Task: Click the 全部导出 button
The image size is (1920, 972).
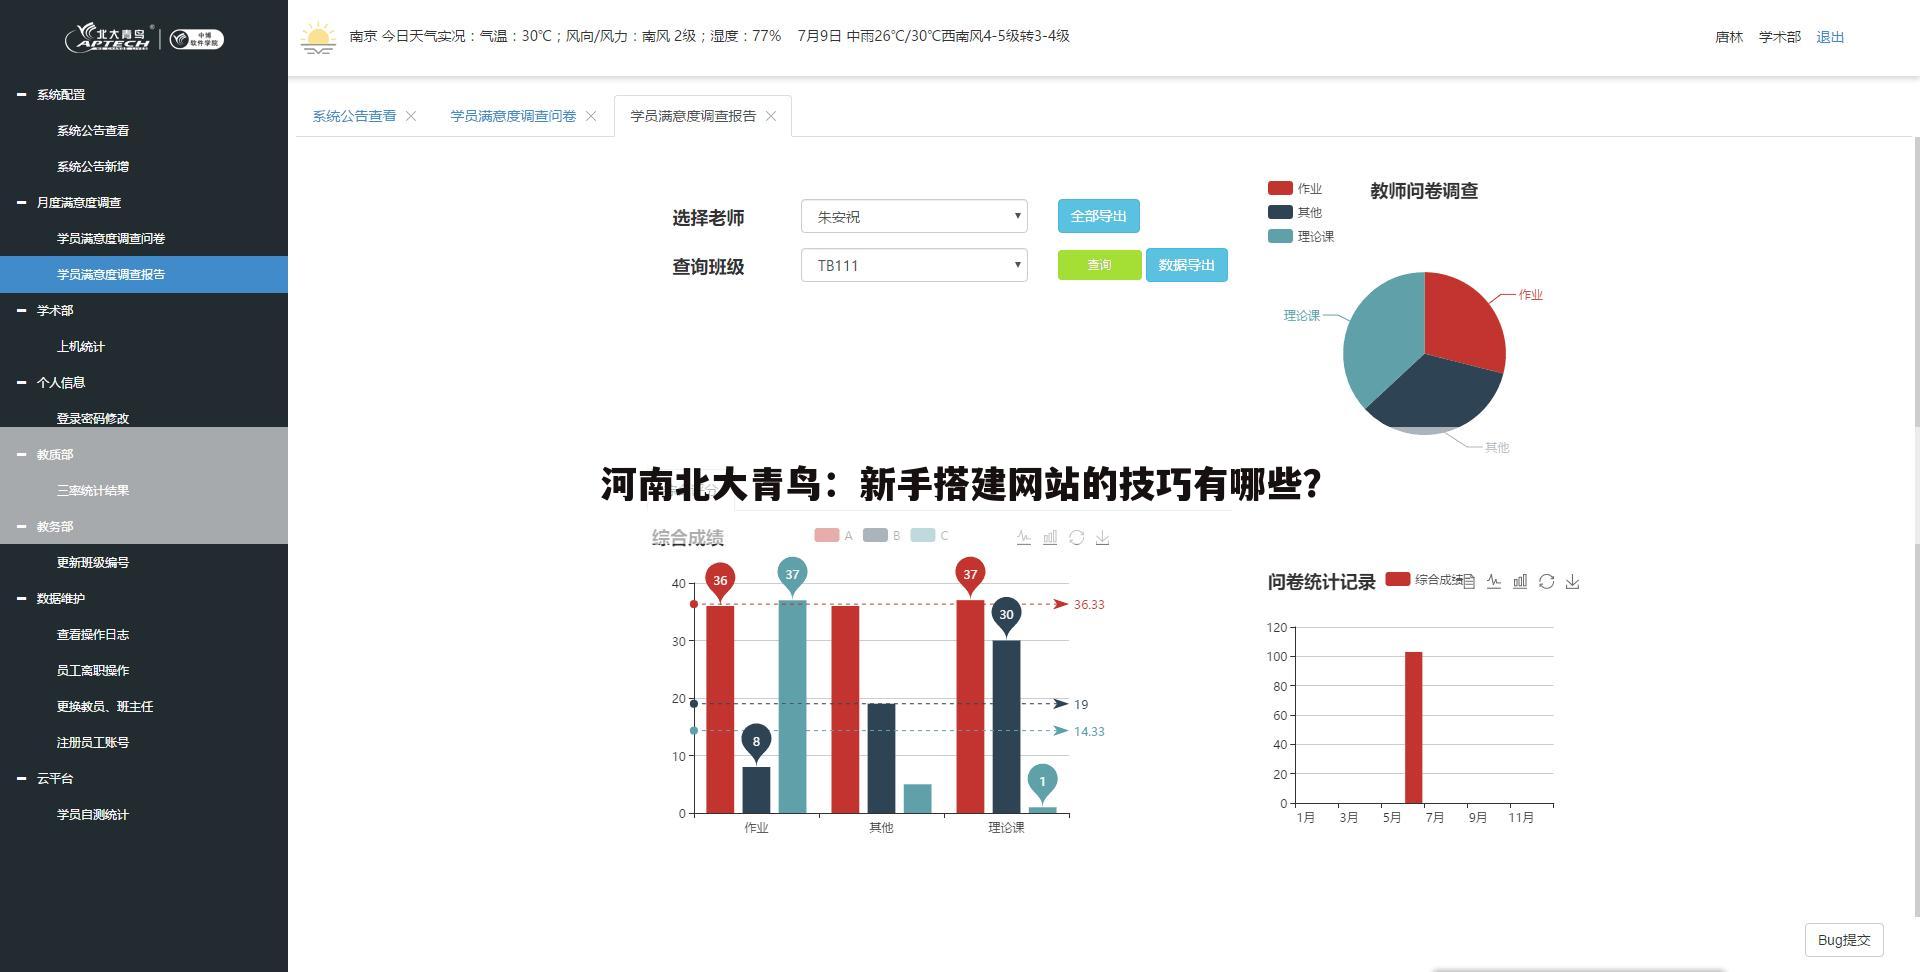Action: pos(1098,216)
